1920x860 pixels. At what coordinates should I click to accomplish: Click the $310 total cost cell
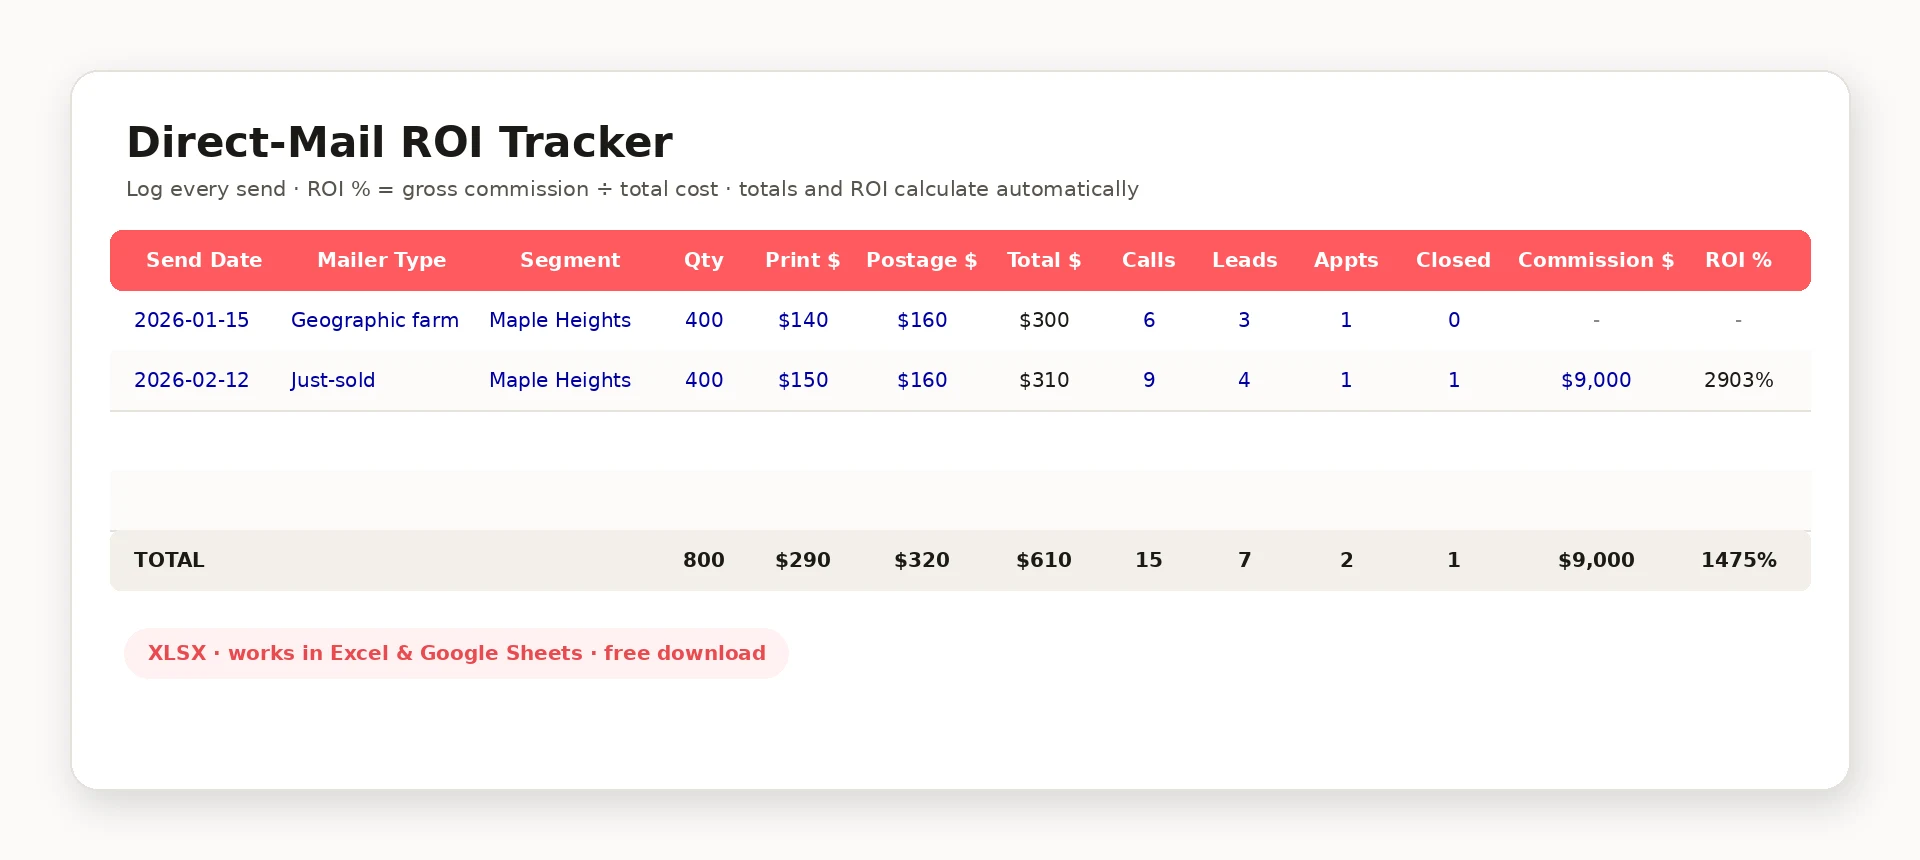click(1044, 380)
